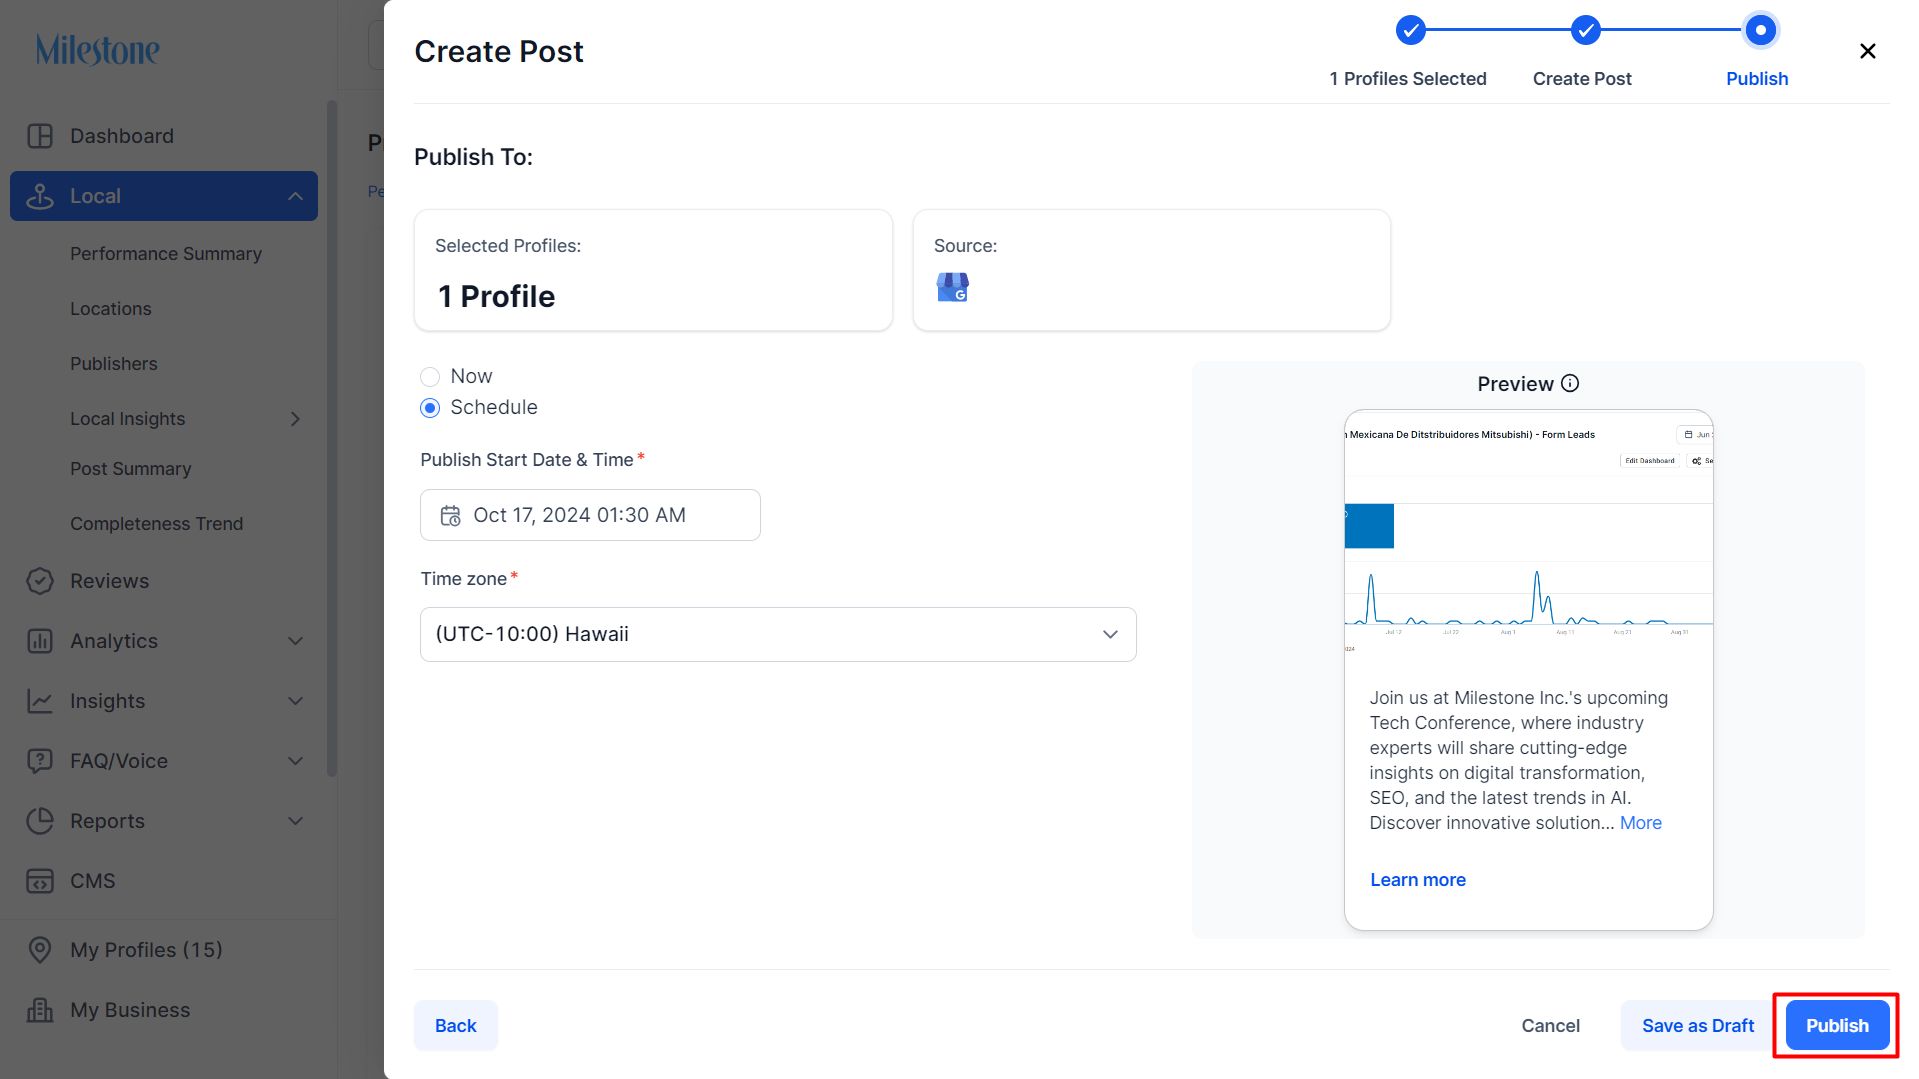
Task: Select the Now radio button
Action: pos(430,377)
